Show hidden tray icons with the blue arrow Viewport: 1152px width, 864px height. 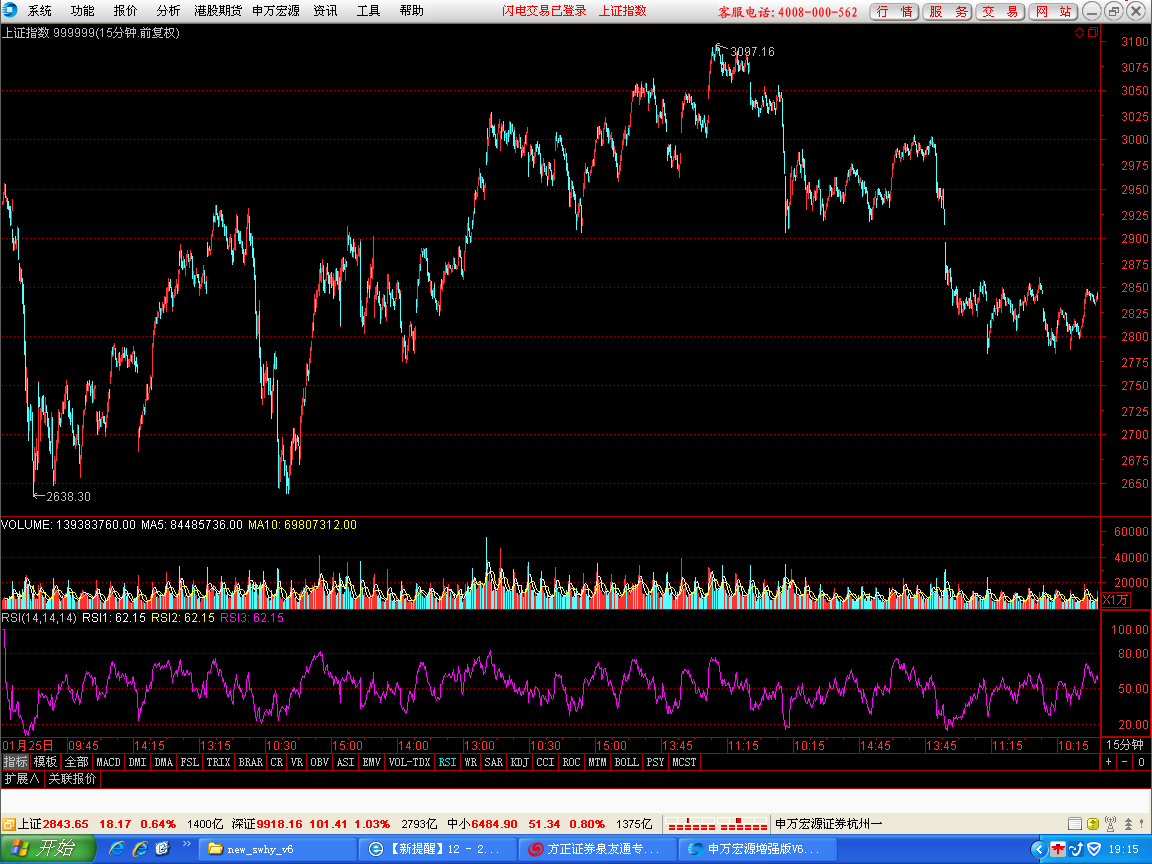(x=1038, y=849)
